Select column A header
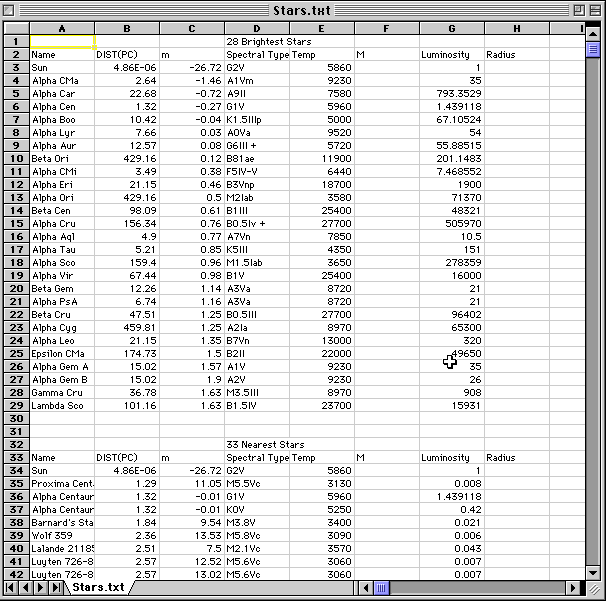 pos(62,29)
